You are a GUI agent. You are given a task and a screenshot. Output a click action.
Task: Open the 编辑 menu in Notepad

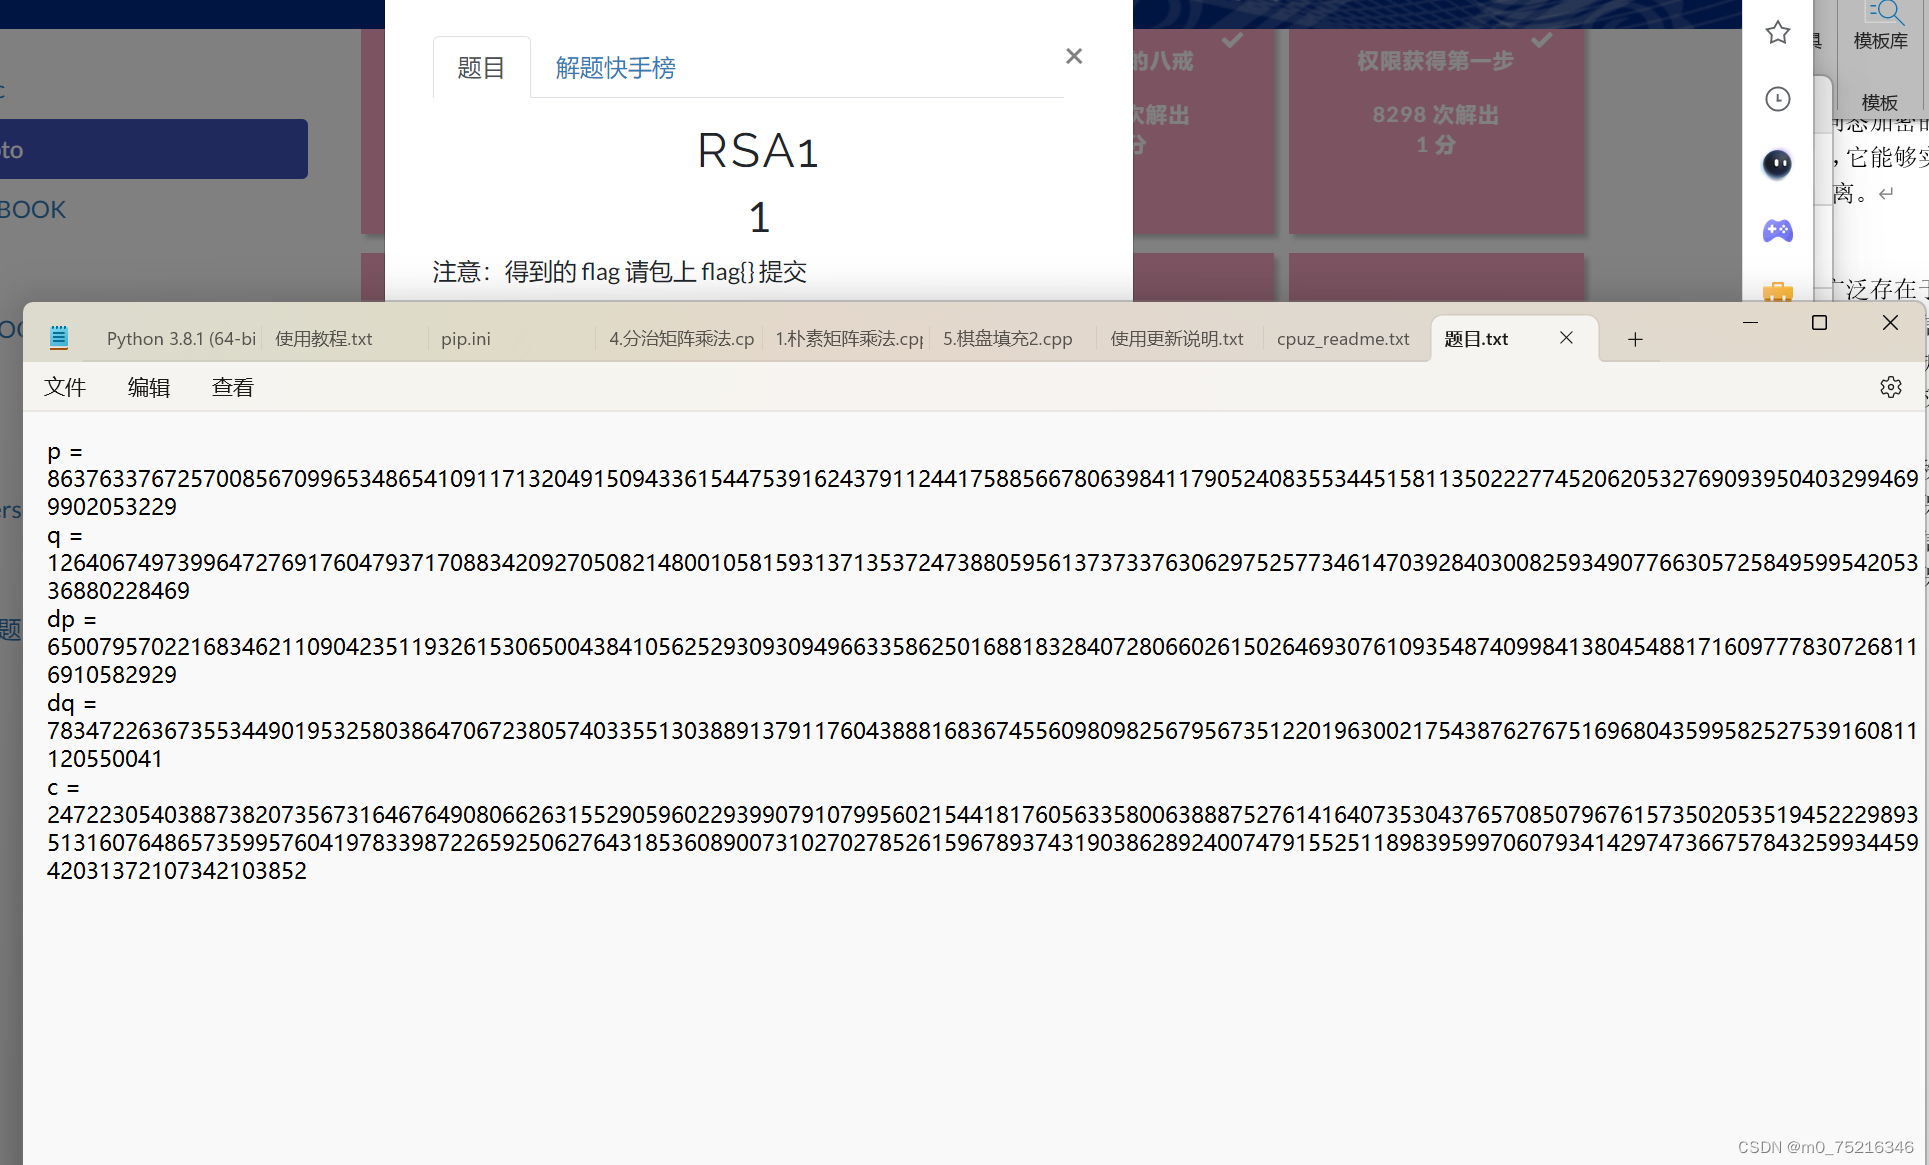click(x=148, y=387)
